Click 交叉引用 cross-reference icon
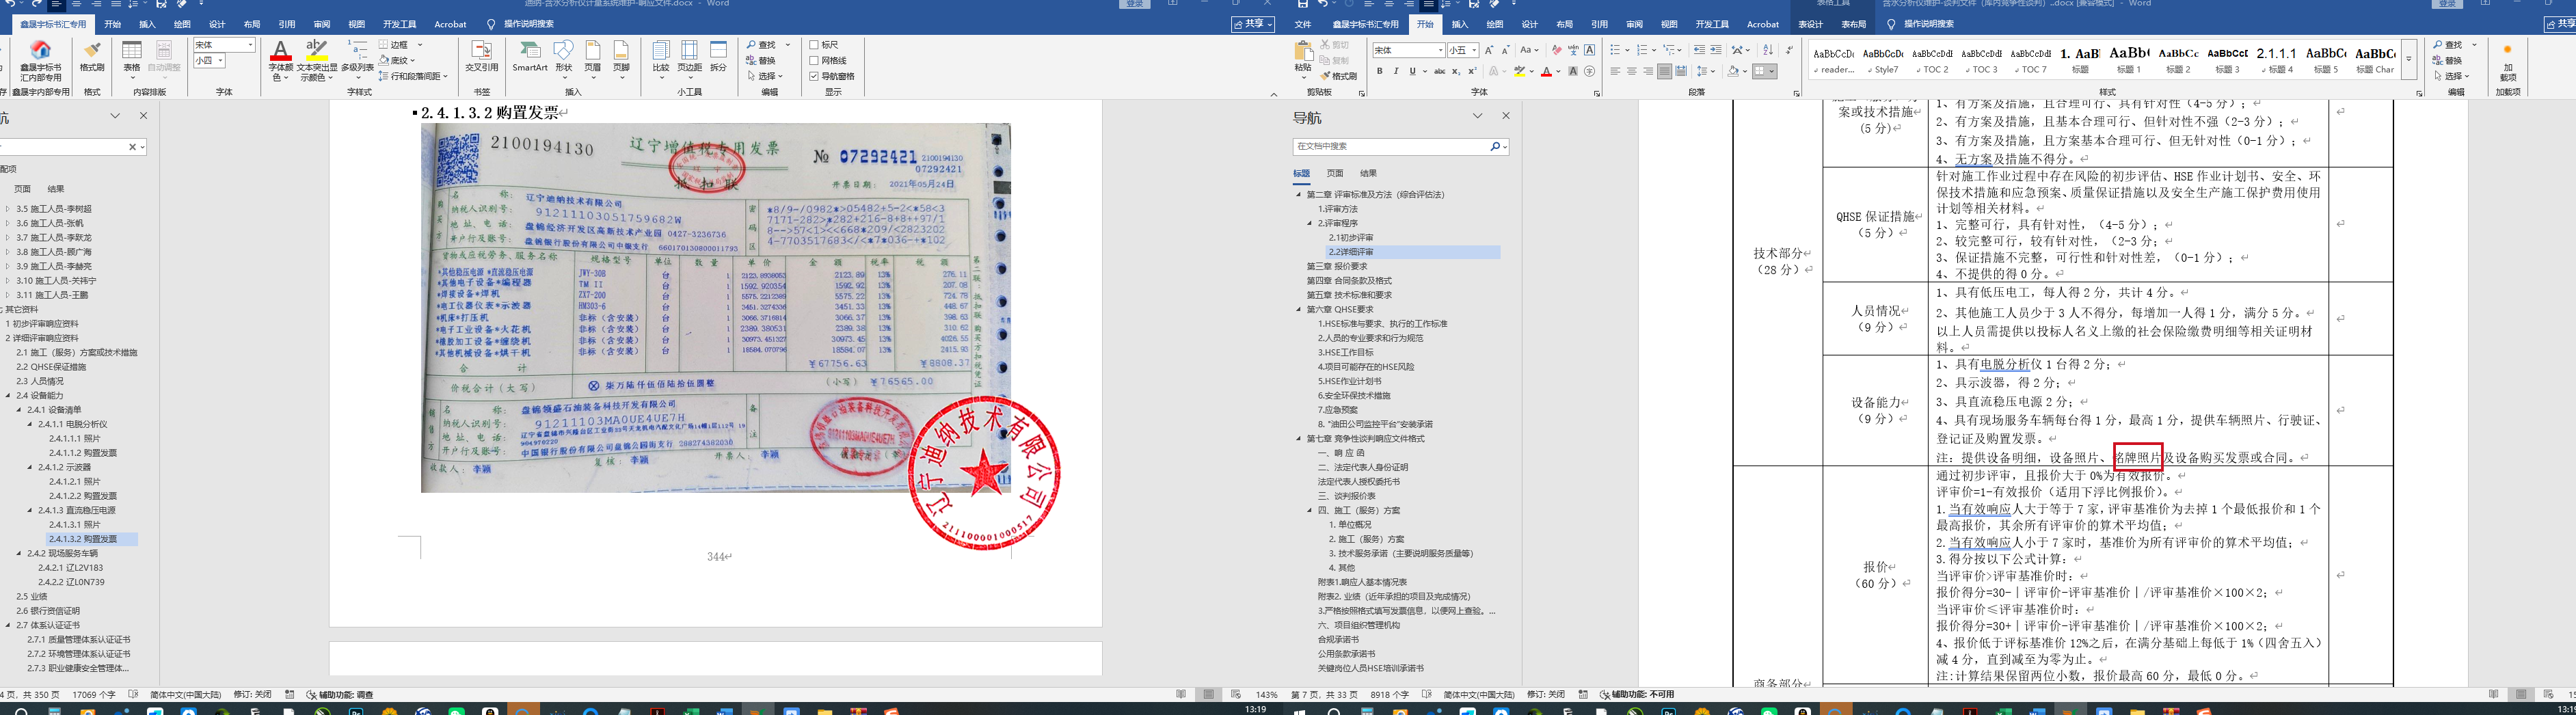Image resolution: width=2576 pixels, height=715 pixels. coord(481,57)
